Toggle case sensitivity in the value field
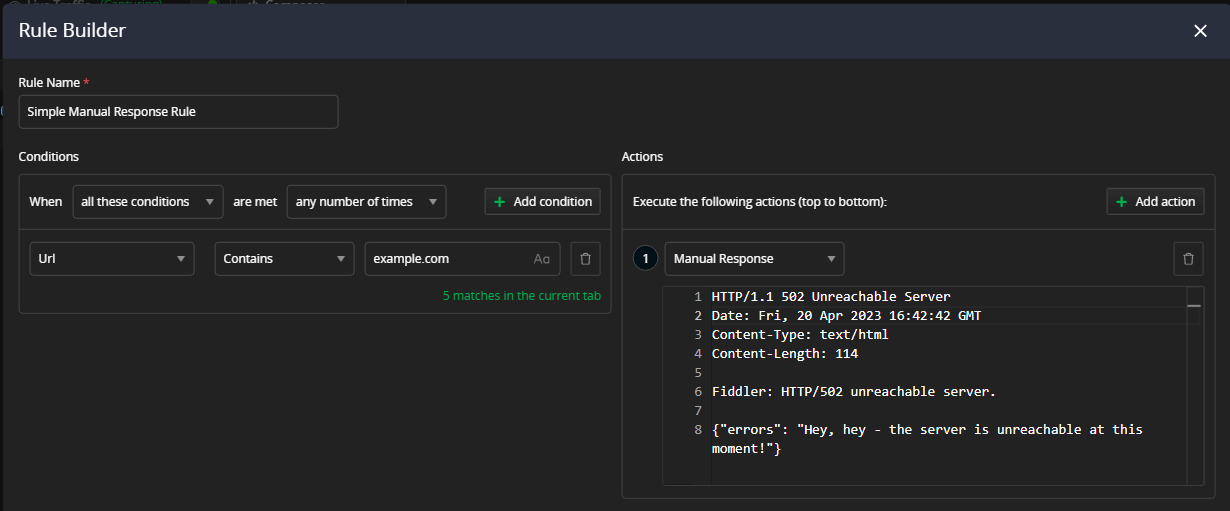This screenshot has height=511, width=1230. [x=542, y=259]
